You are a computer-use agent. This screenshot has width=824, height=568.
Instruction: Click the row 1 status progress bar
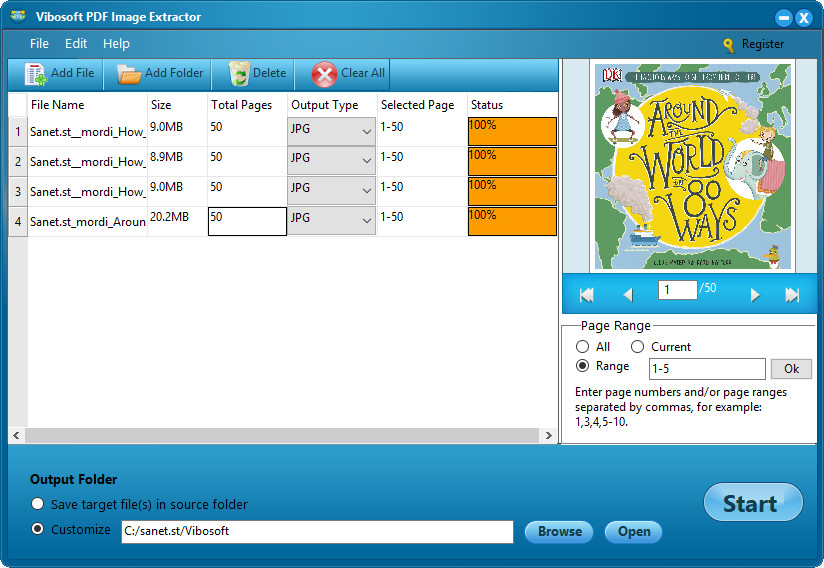pos(512,131)
